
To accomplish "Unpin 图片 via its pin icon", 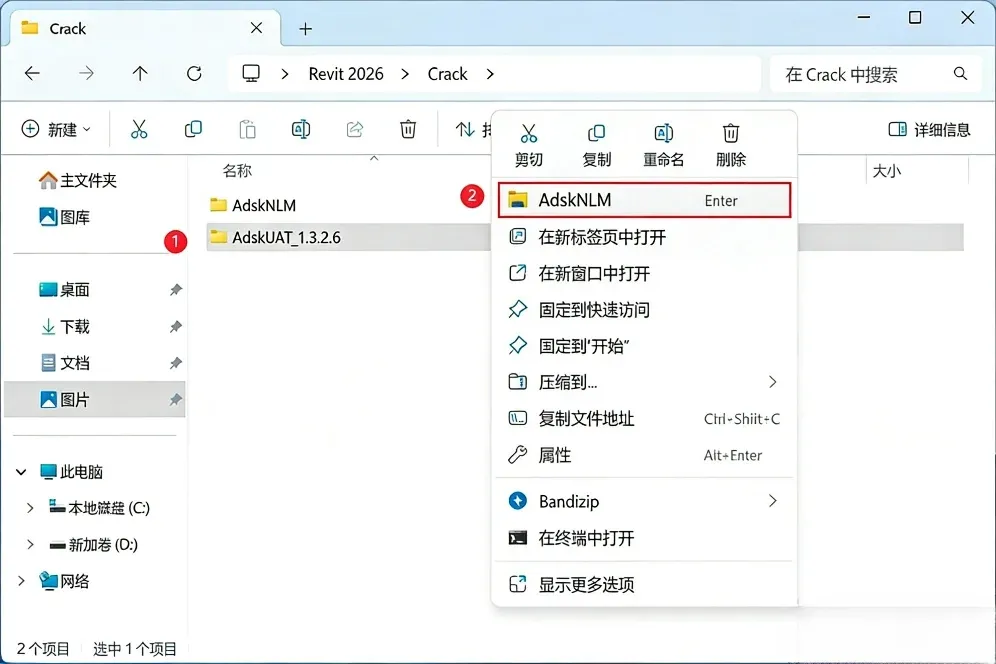I will coord(176,400).
